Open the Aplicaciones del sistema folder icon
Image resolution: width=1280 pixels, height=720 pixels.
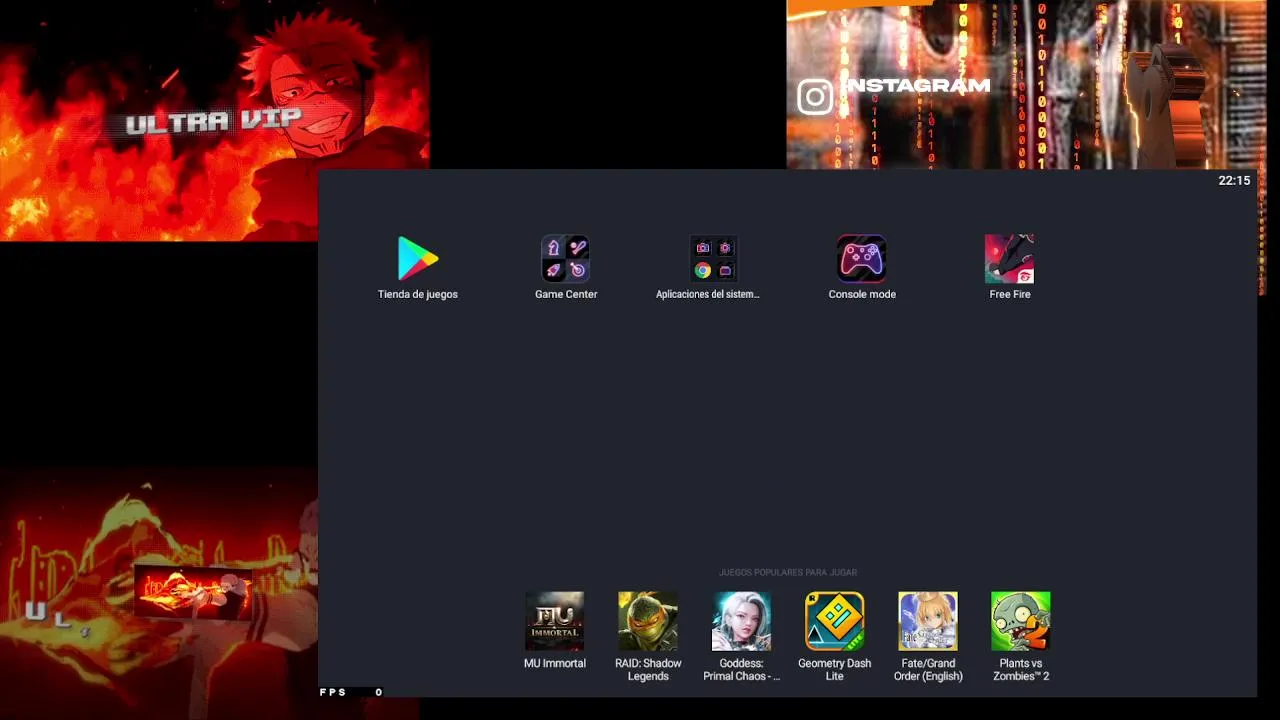pos(714,259)
